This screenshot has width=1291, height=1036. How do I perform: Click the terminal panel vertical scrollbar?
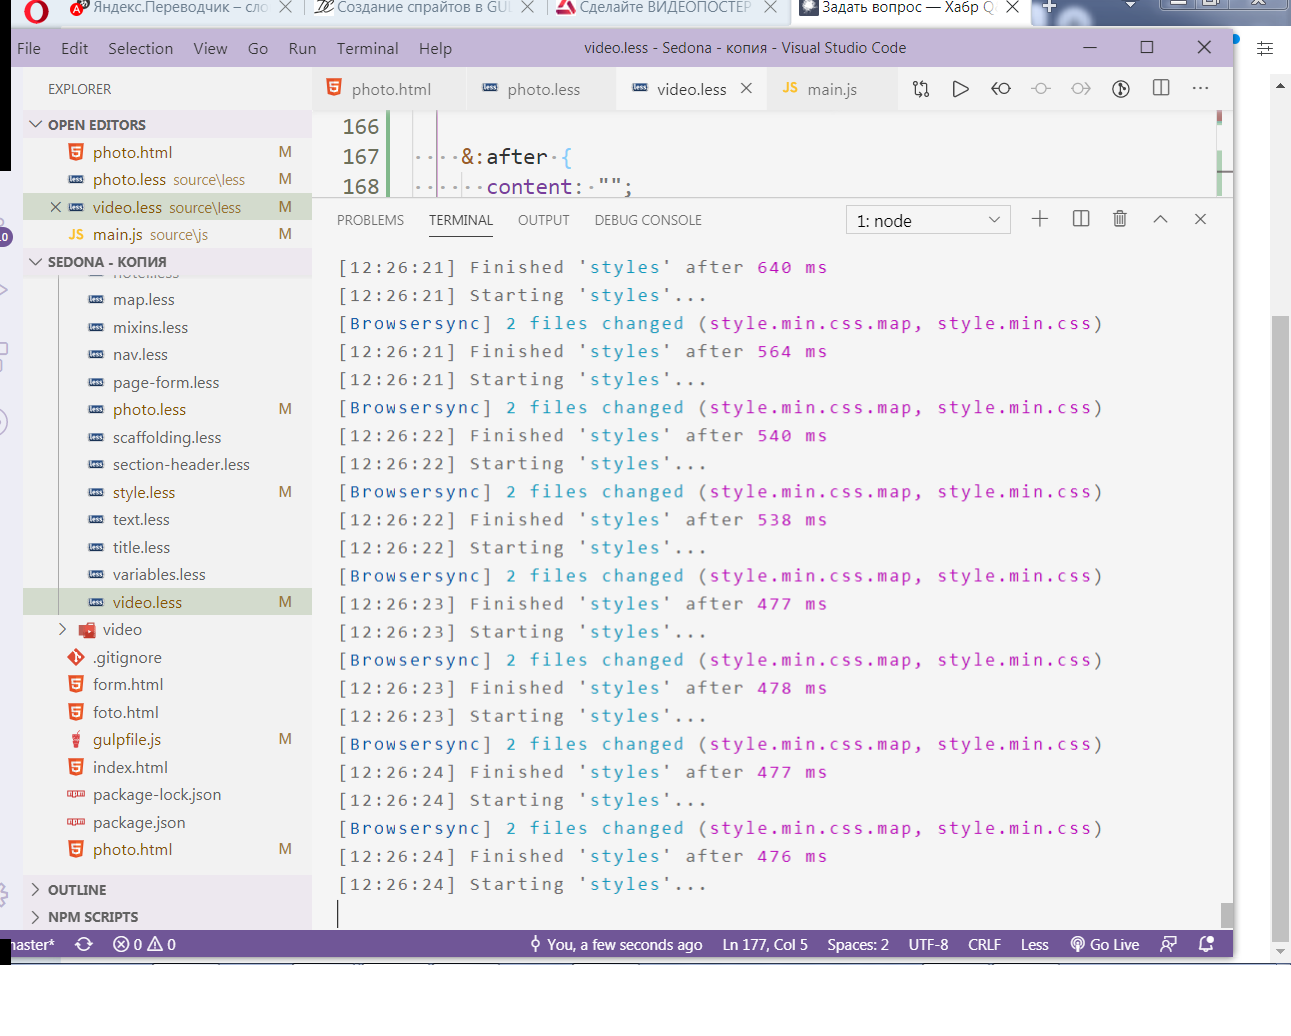tap(1227, 915)
